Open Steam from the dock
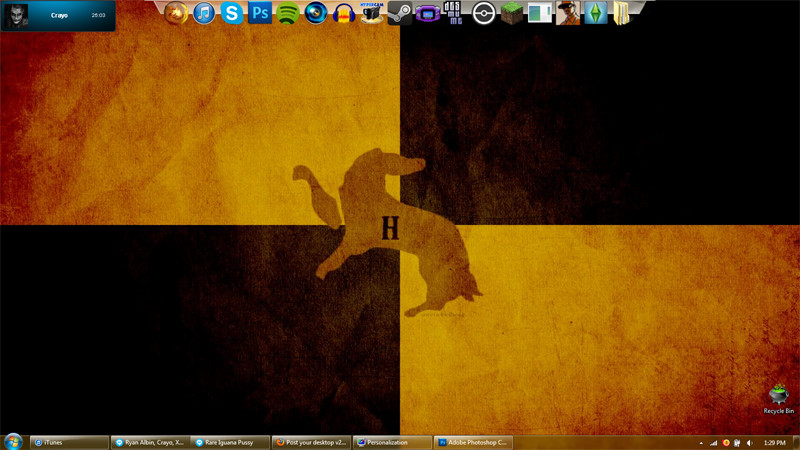The height and width of the screenshot is (450, 800). [x=400, y=13]
